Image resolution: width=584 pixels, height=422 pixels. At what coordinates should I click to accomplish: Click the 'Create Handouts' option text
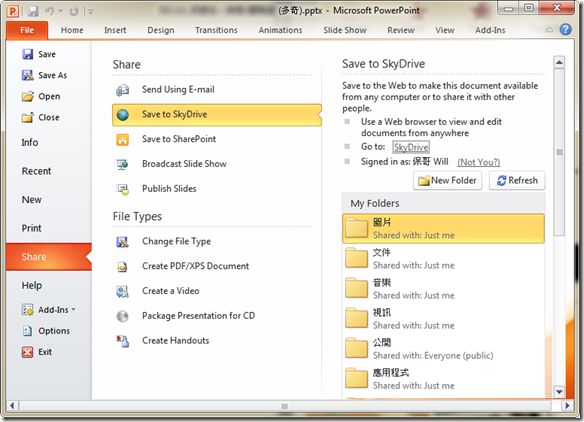coord(175,341)
